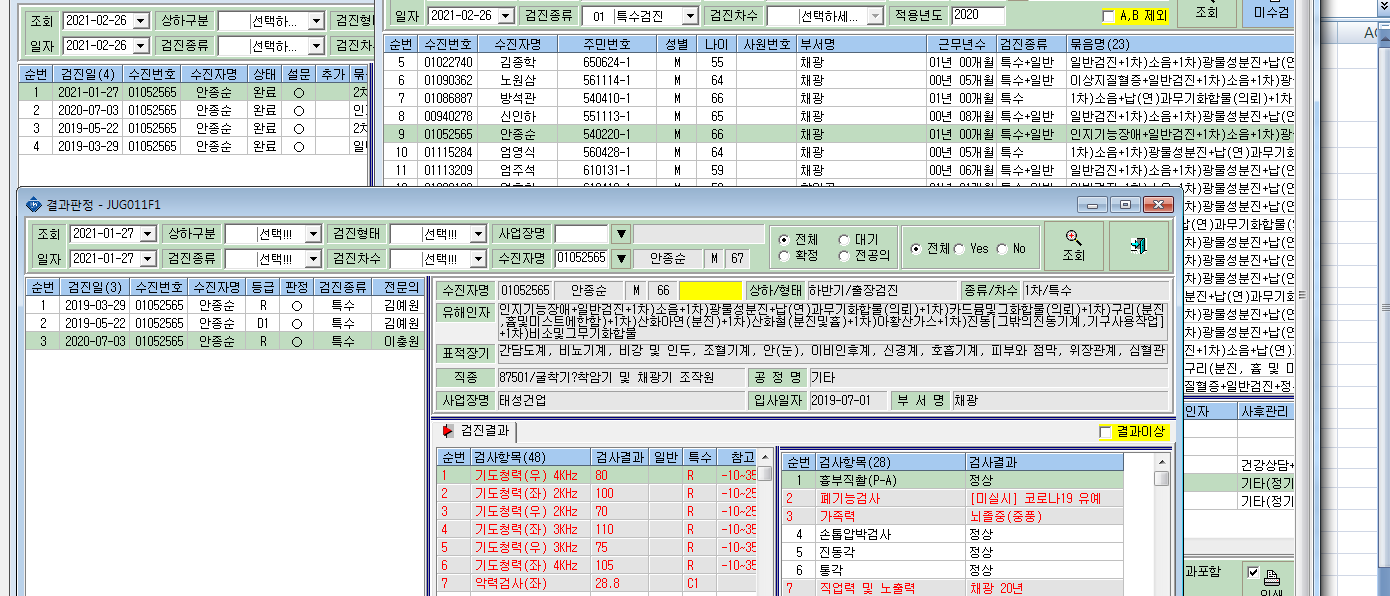Click the 조회 button in top window
The image size is (1390, 596).
(x=1207, y=12)
